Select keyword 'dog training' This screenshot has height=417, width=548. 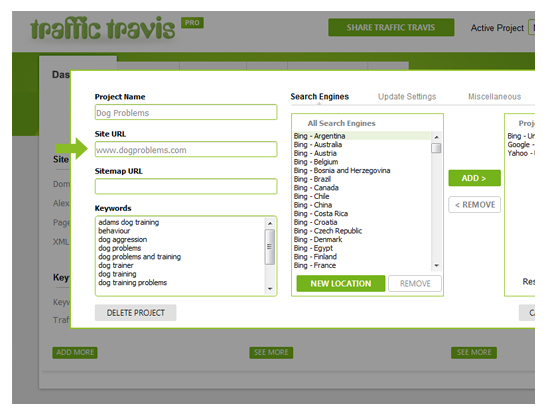click(x=117, y=274)
